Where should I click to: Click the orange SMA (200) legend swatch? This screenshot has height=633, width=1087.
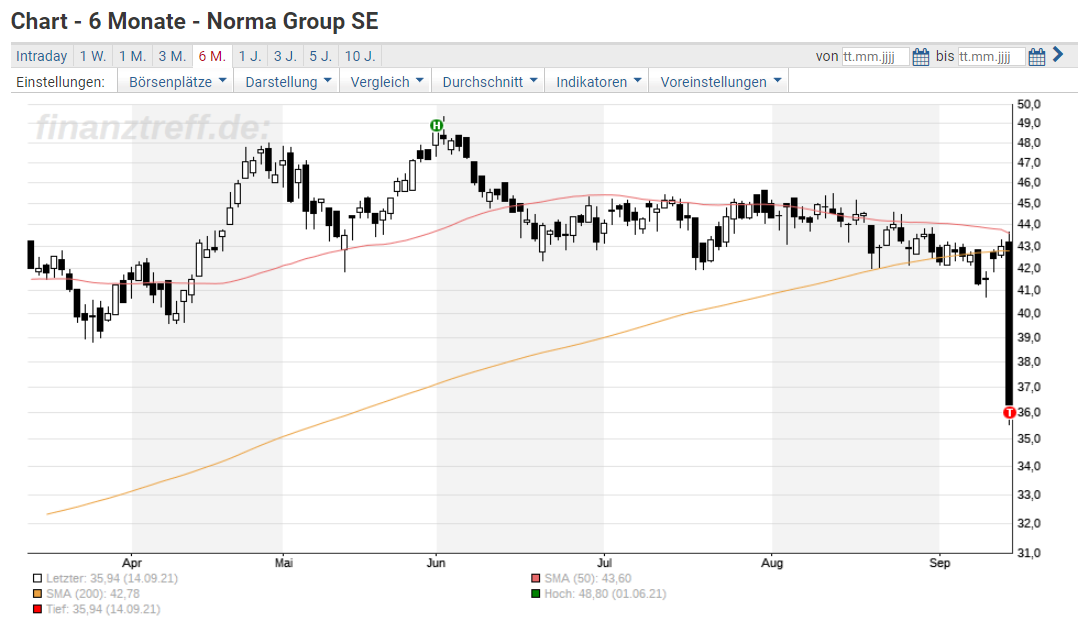pos(37,593)
